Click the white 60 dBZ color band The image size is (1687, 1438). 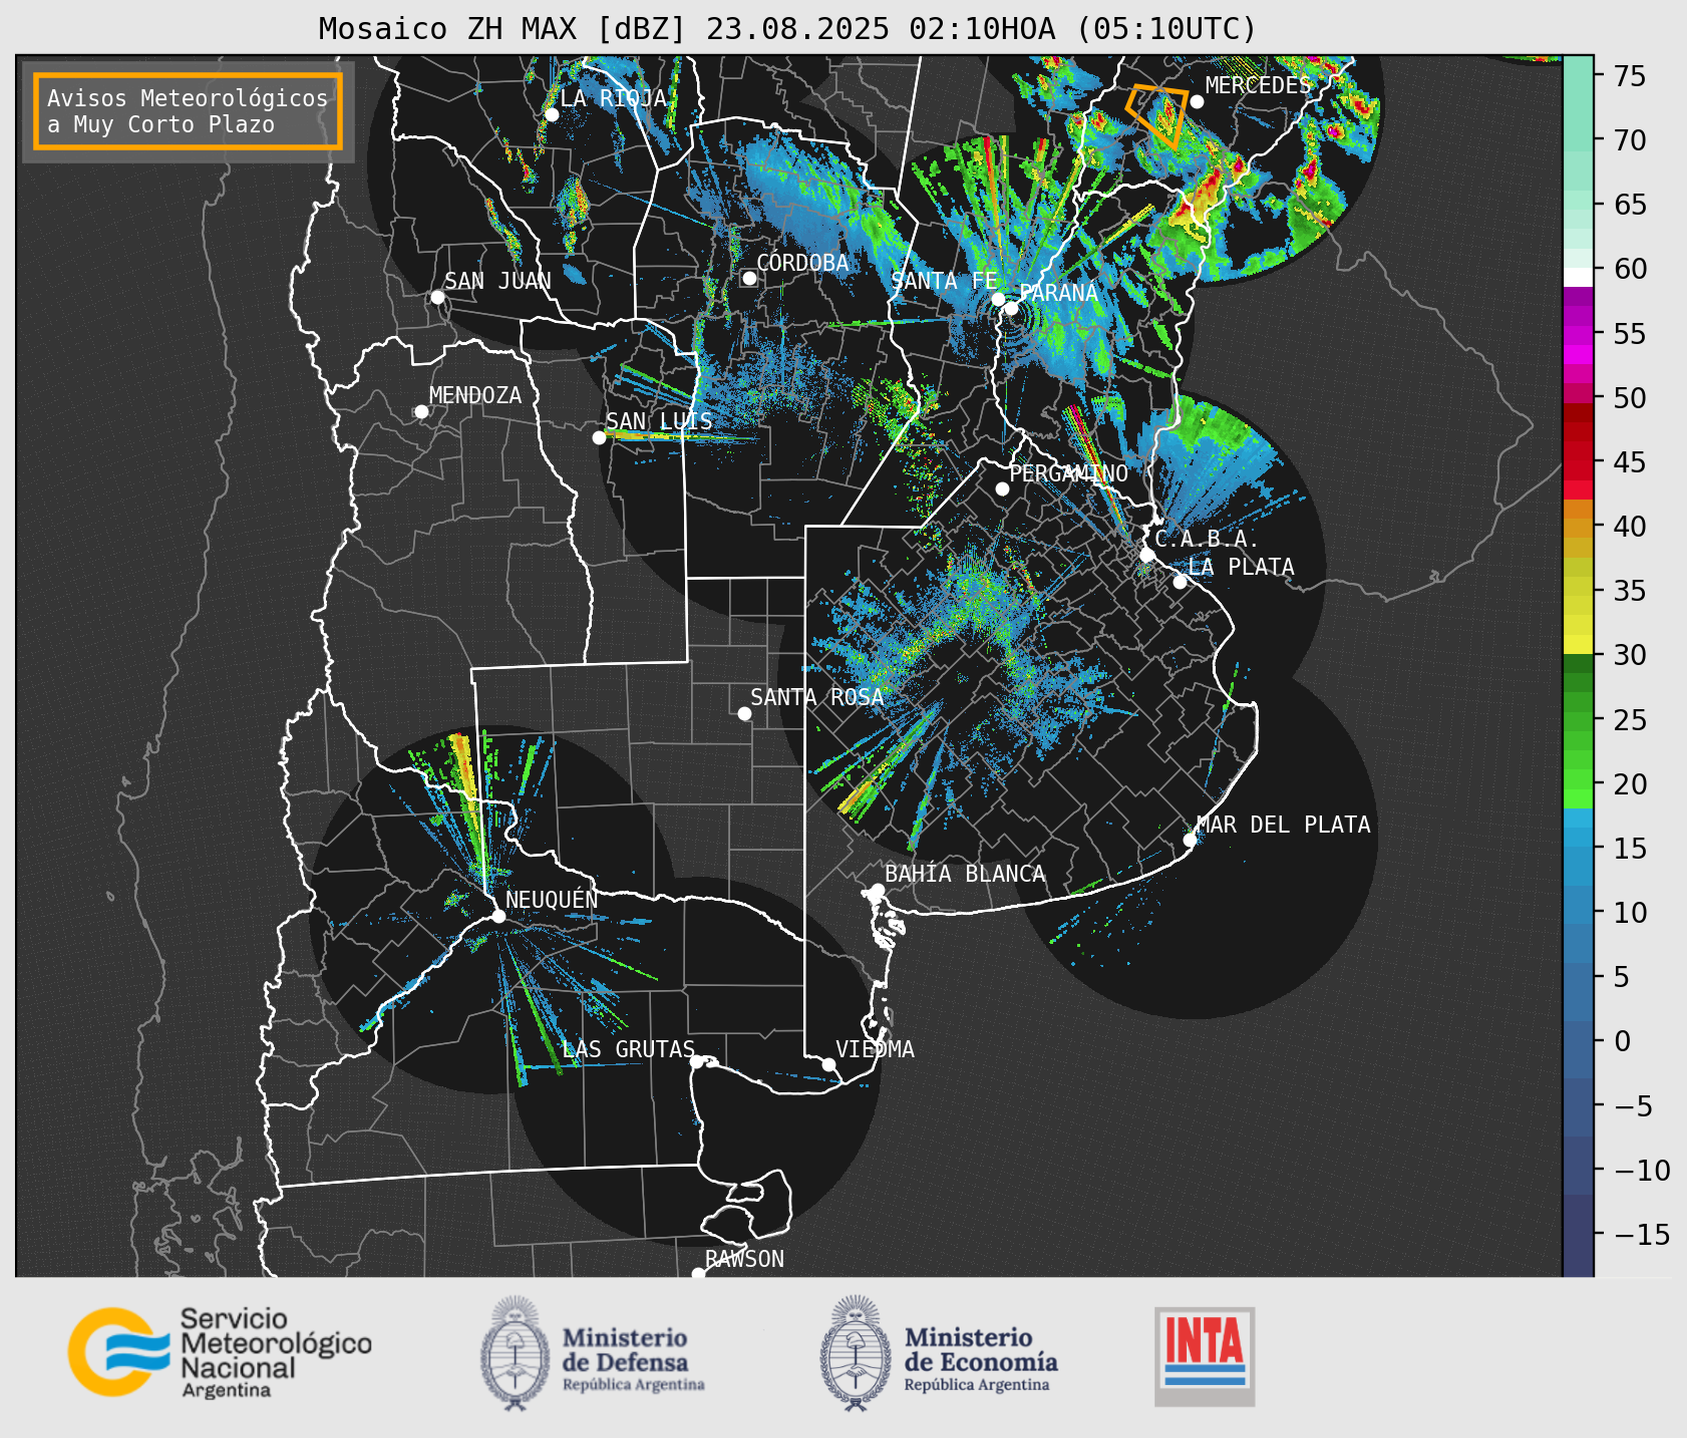click(1578, 277)
